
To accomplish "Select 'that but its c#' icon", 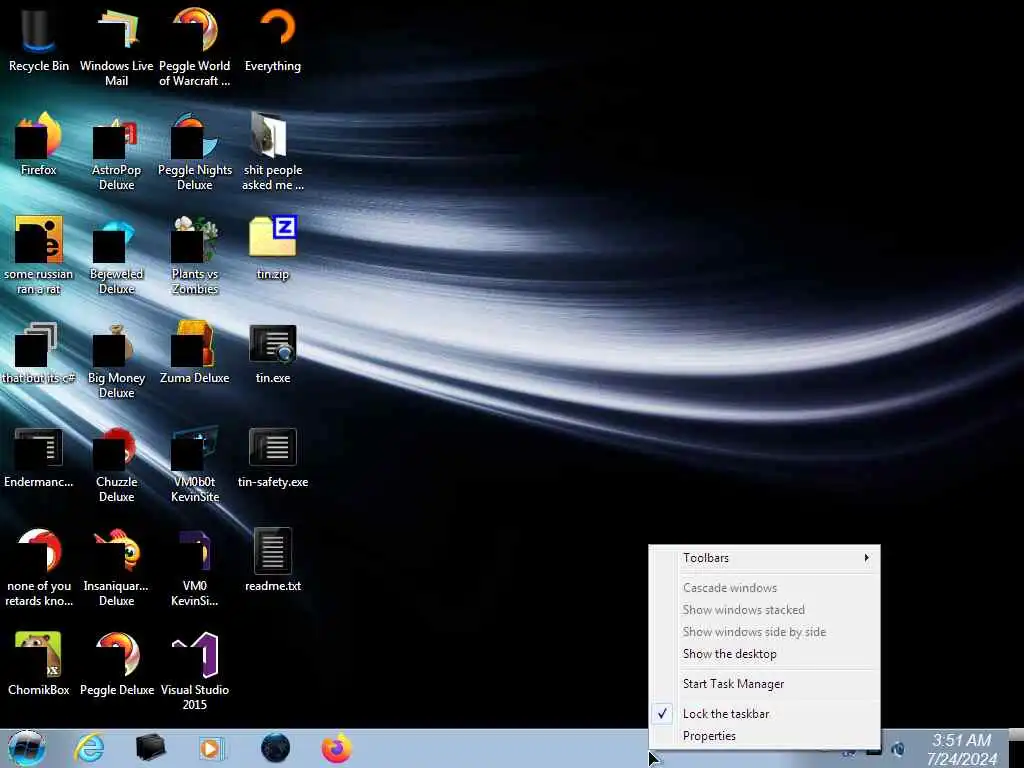I will pyautogui.click(x=39, y=352).
